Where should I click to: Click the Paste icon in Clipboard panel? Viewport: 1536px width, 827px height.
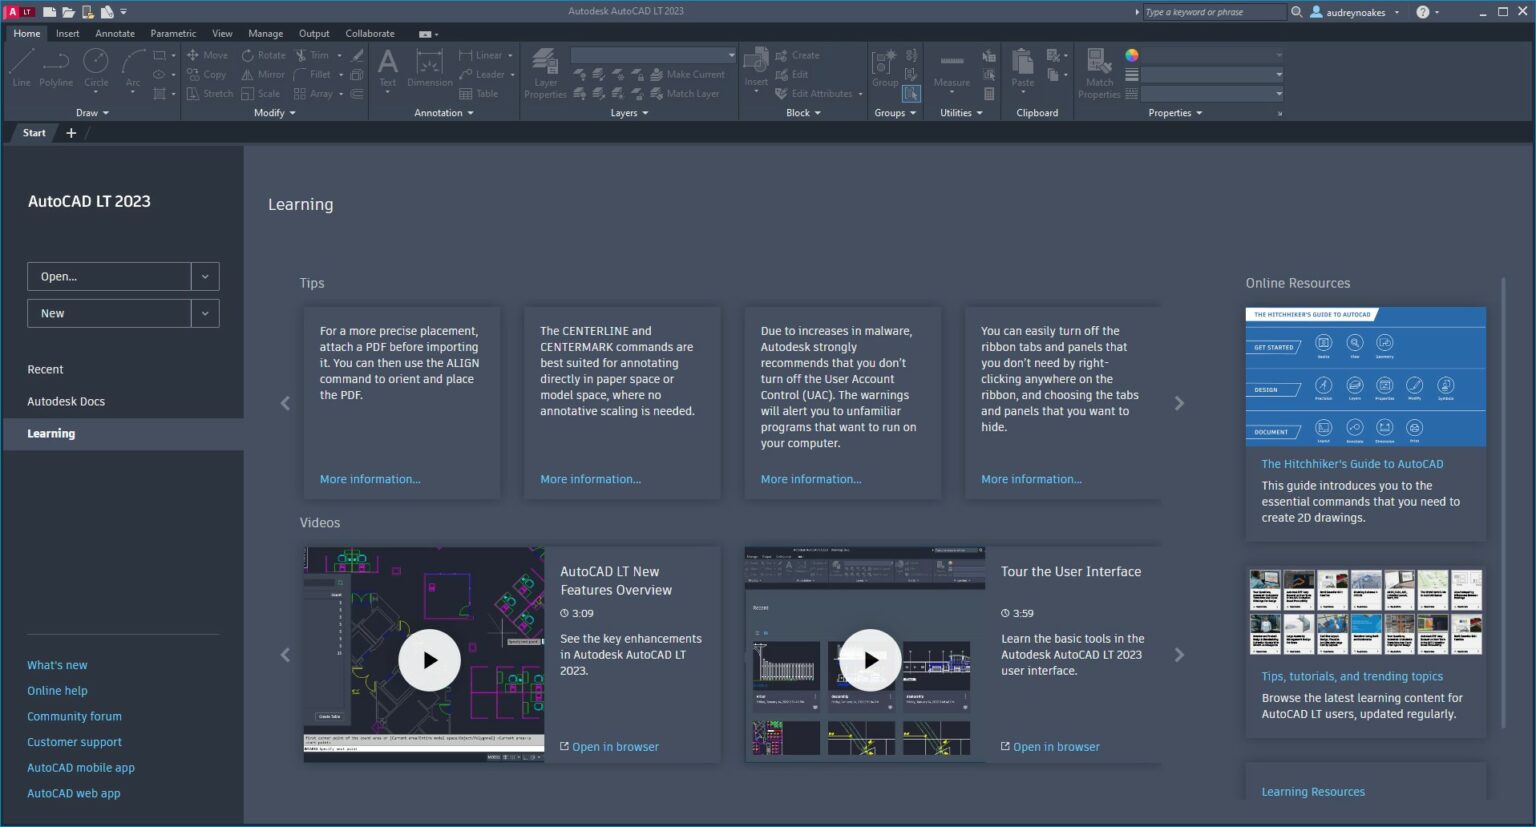(x=1021, y=62)
